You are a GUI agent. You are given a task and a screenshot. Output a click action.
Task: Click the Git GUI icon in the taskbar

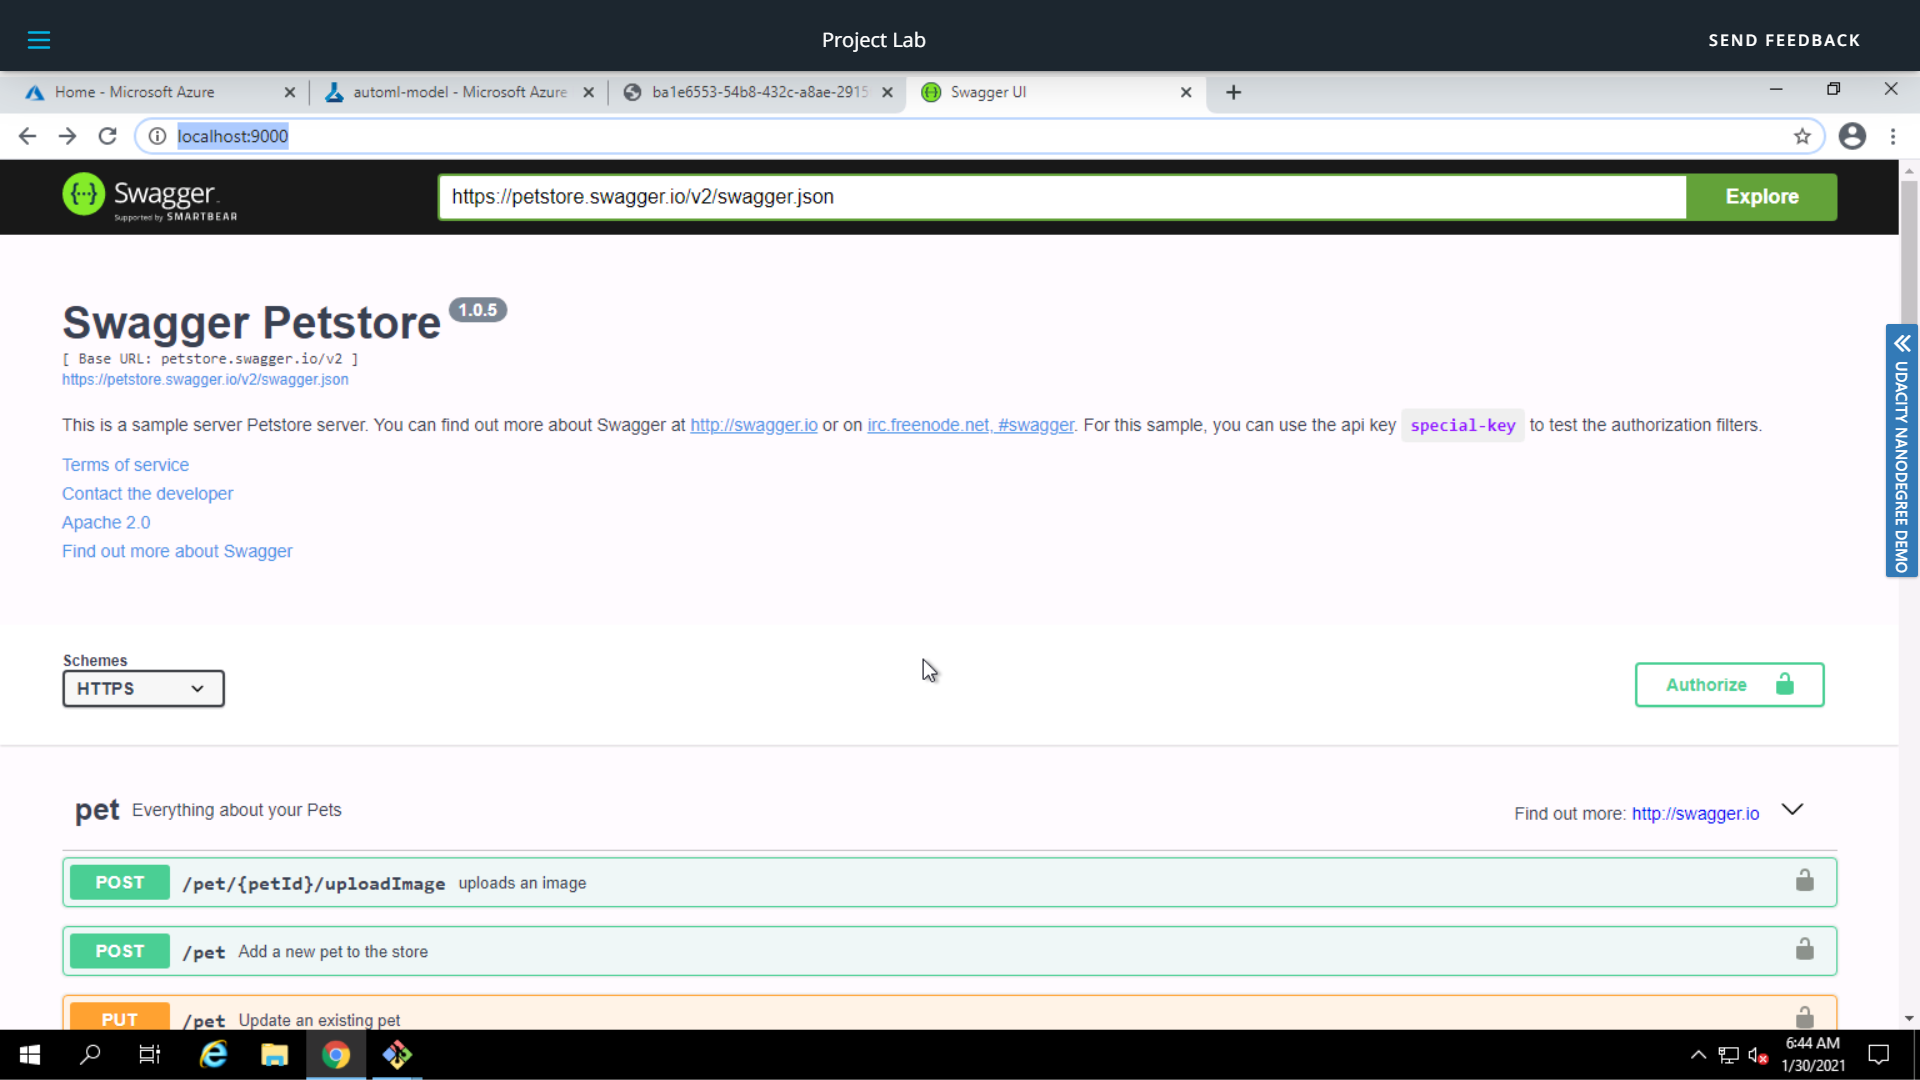click(397, 1055)
